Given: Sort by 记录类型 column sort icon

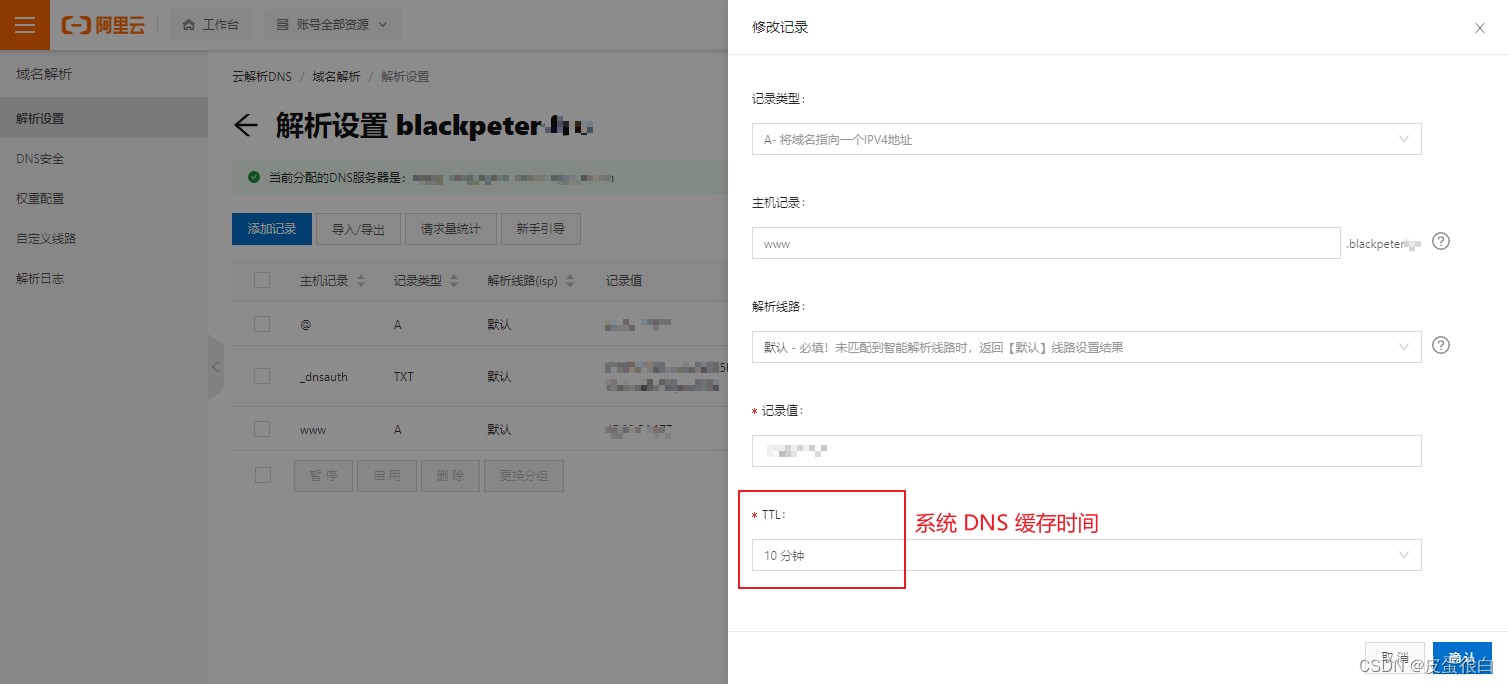Looking at the screenshot, I should pyautogui.click(x=454, y=281).
